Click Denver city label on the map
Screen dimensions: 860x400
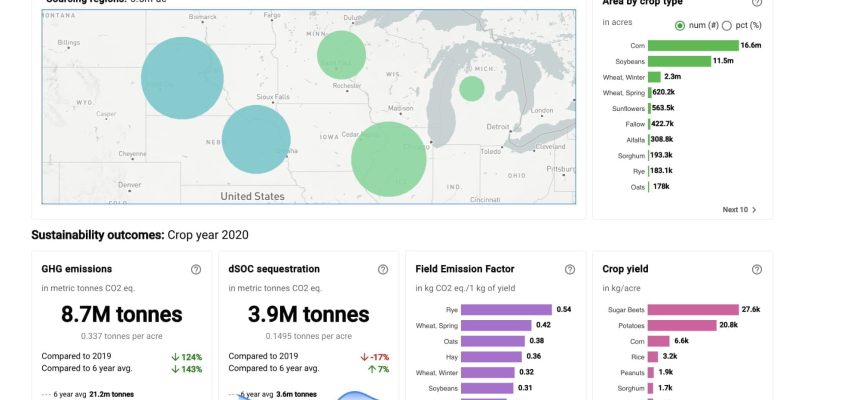129,185
